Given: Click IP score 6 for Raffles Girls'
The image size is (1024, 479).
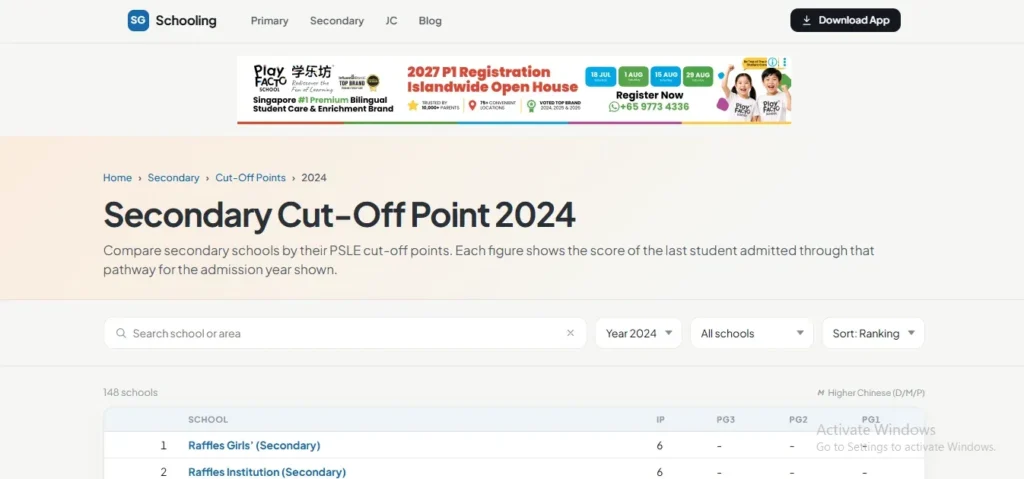Looking at the screenshot, I should coord(660,446).
